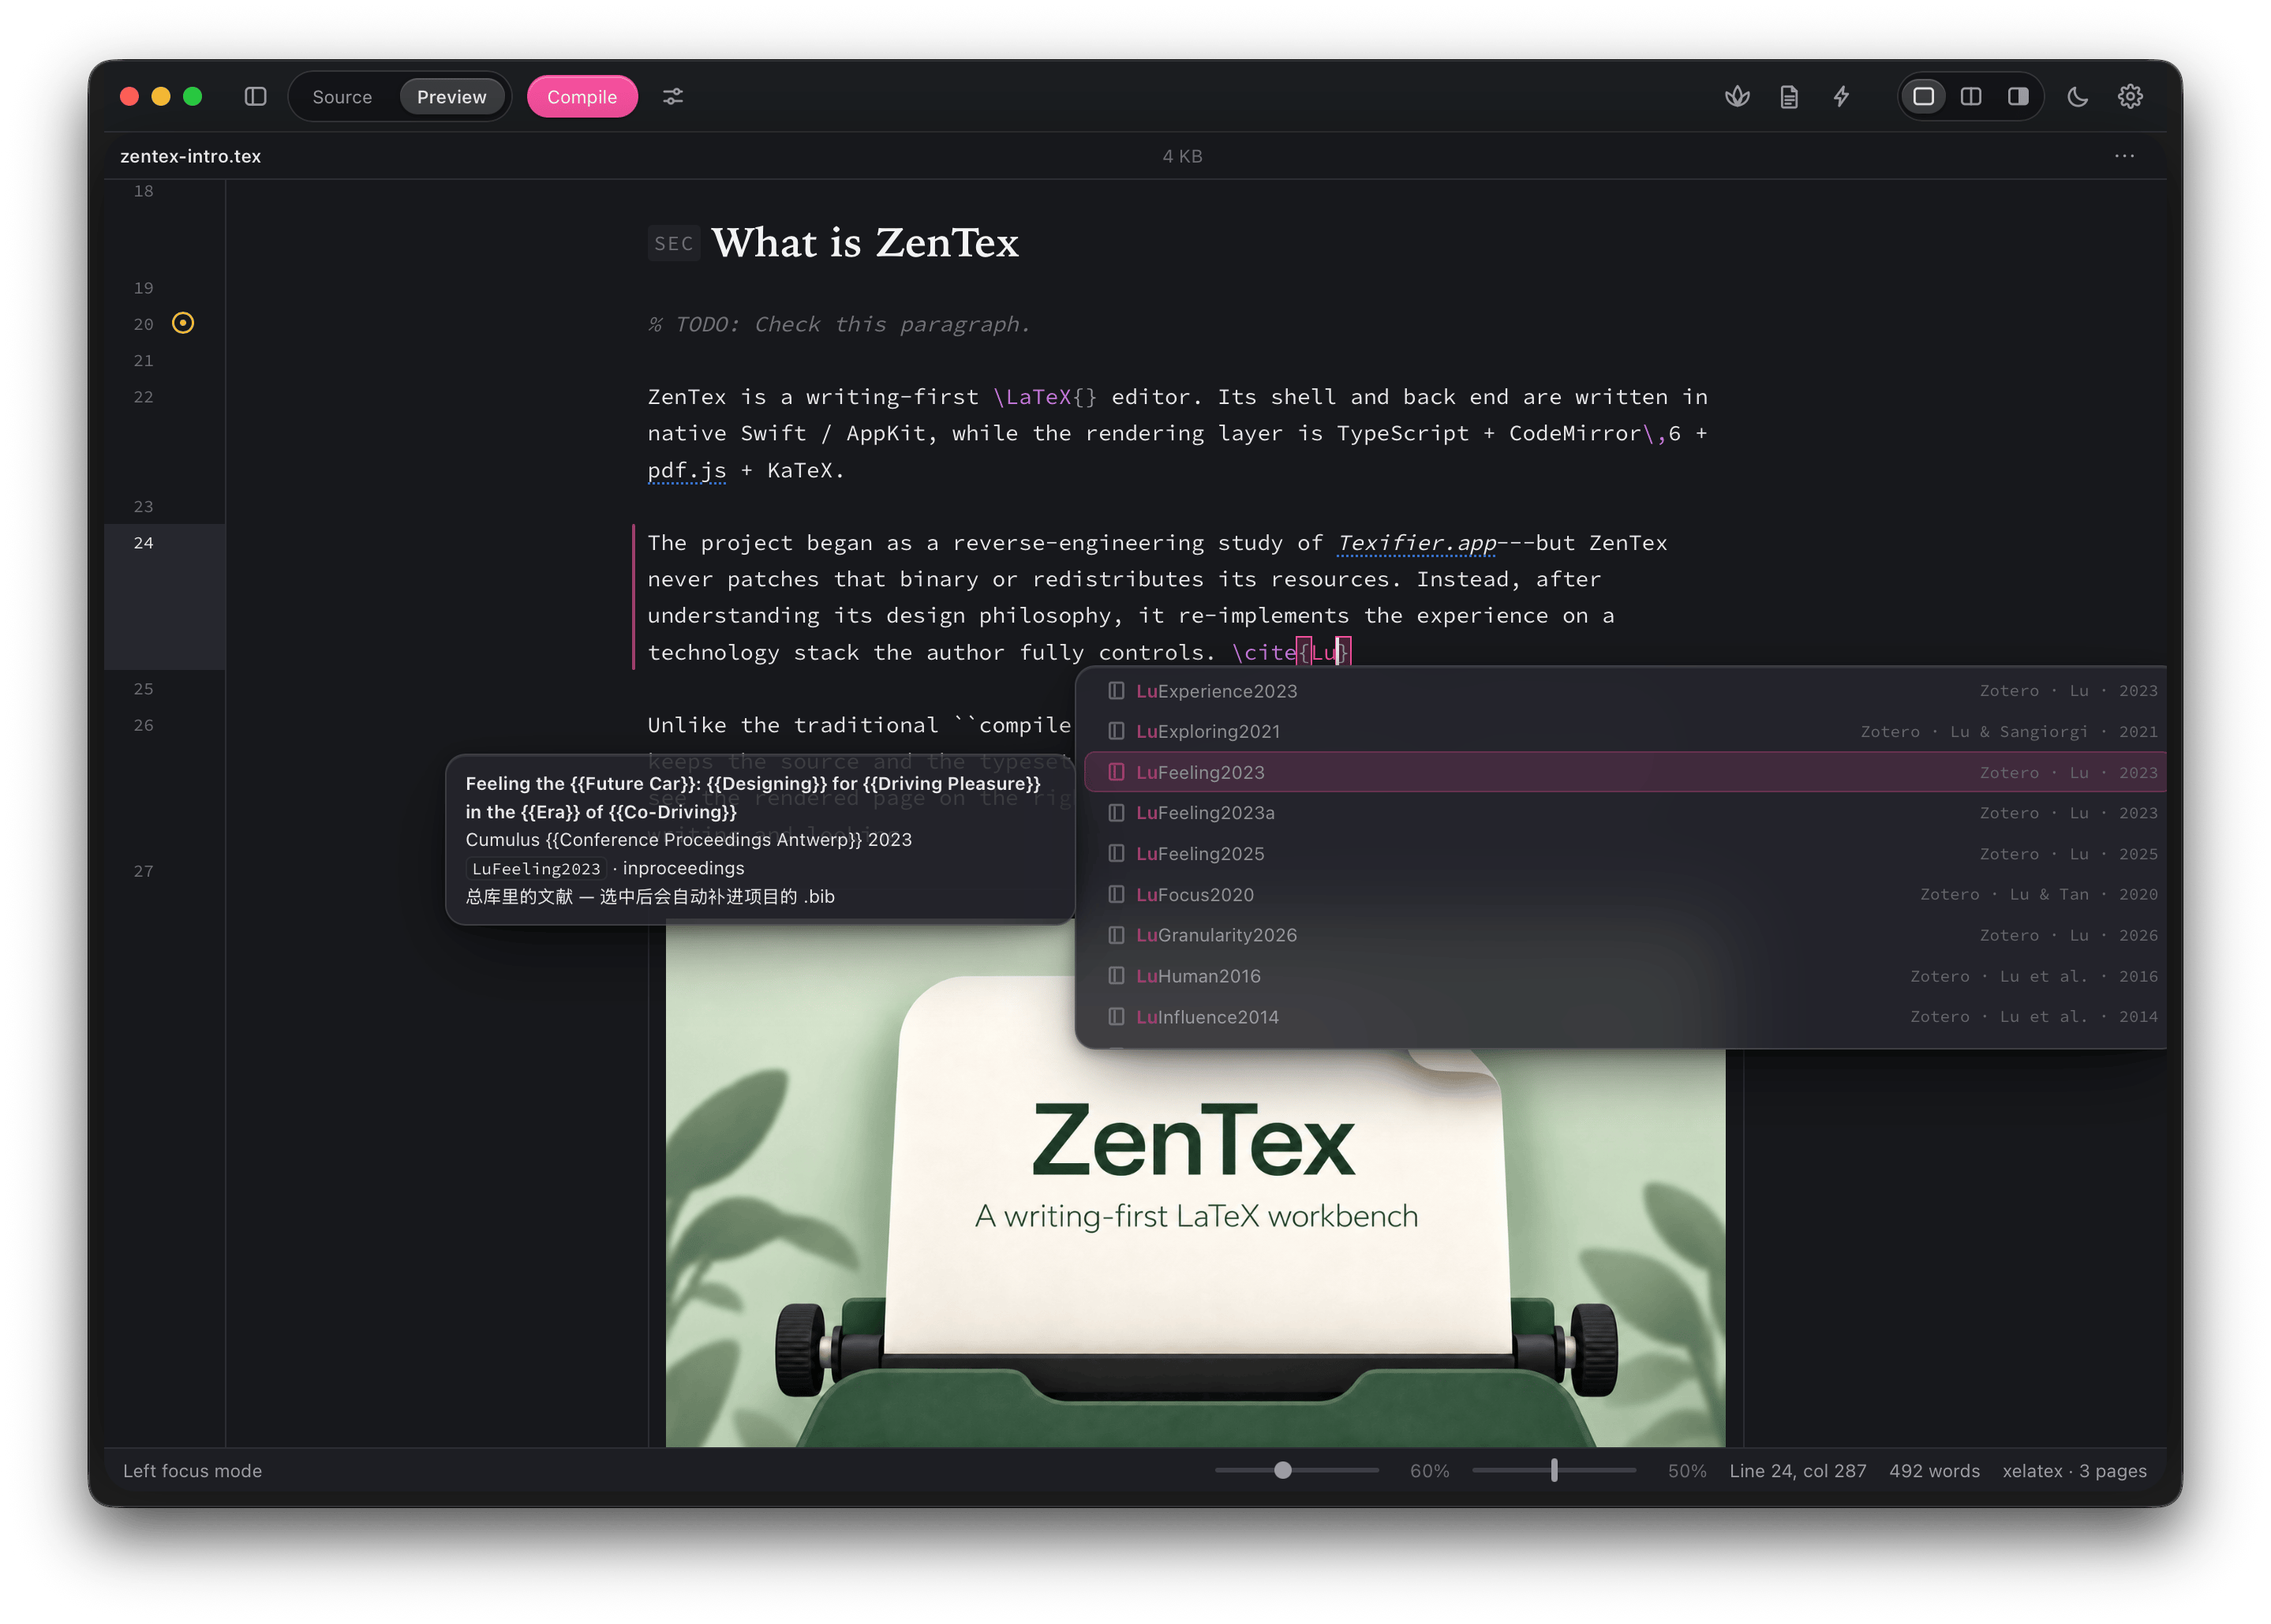The height and width of the screenshot is (1624, 2271).
Task: Switch to split pane layout
Action: point(1971,97)
